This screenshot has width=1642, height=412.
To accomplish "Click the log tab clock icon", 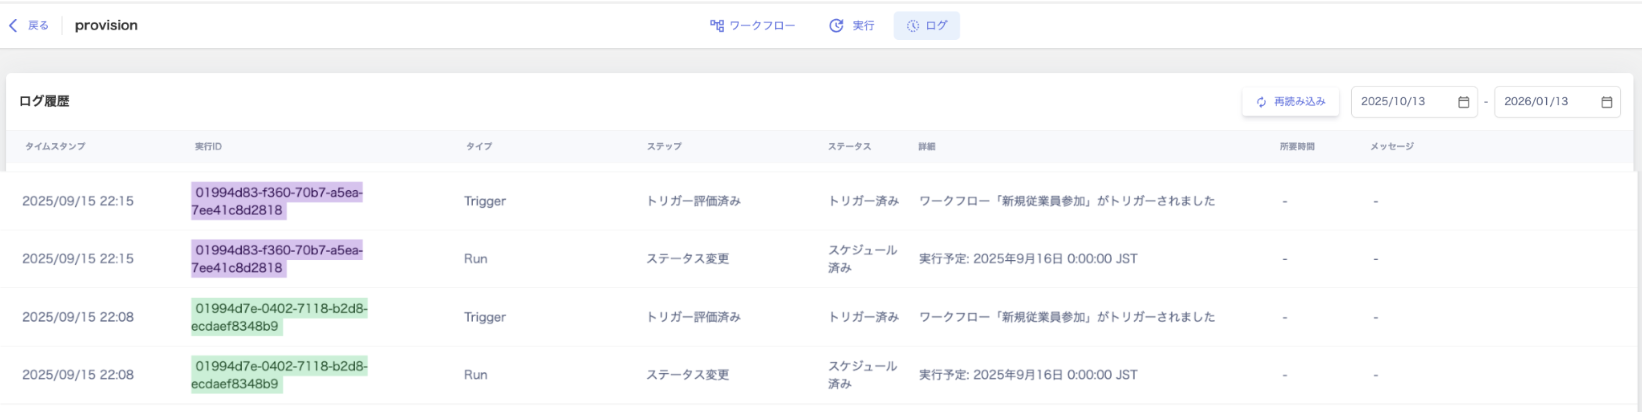I will pos(912,26).
